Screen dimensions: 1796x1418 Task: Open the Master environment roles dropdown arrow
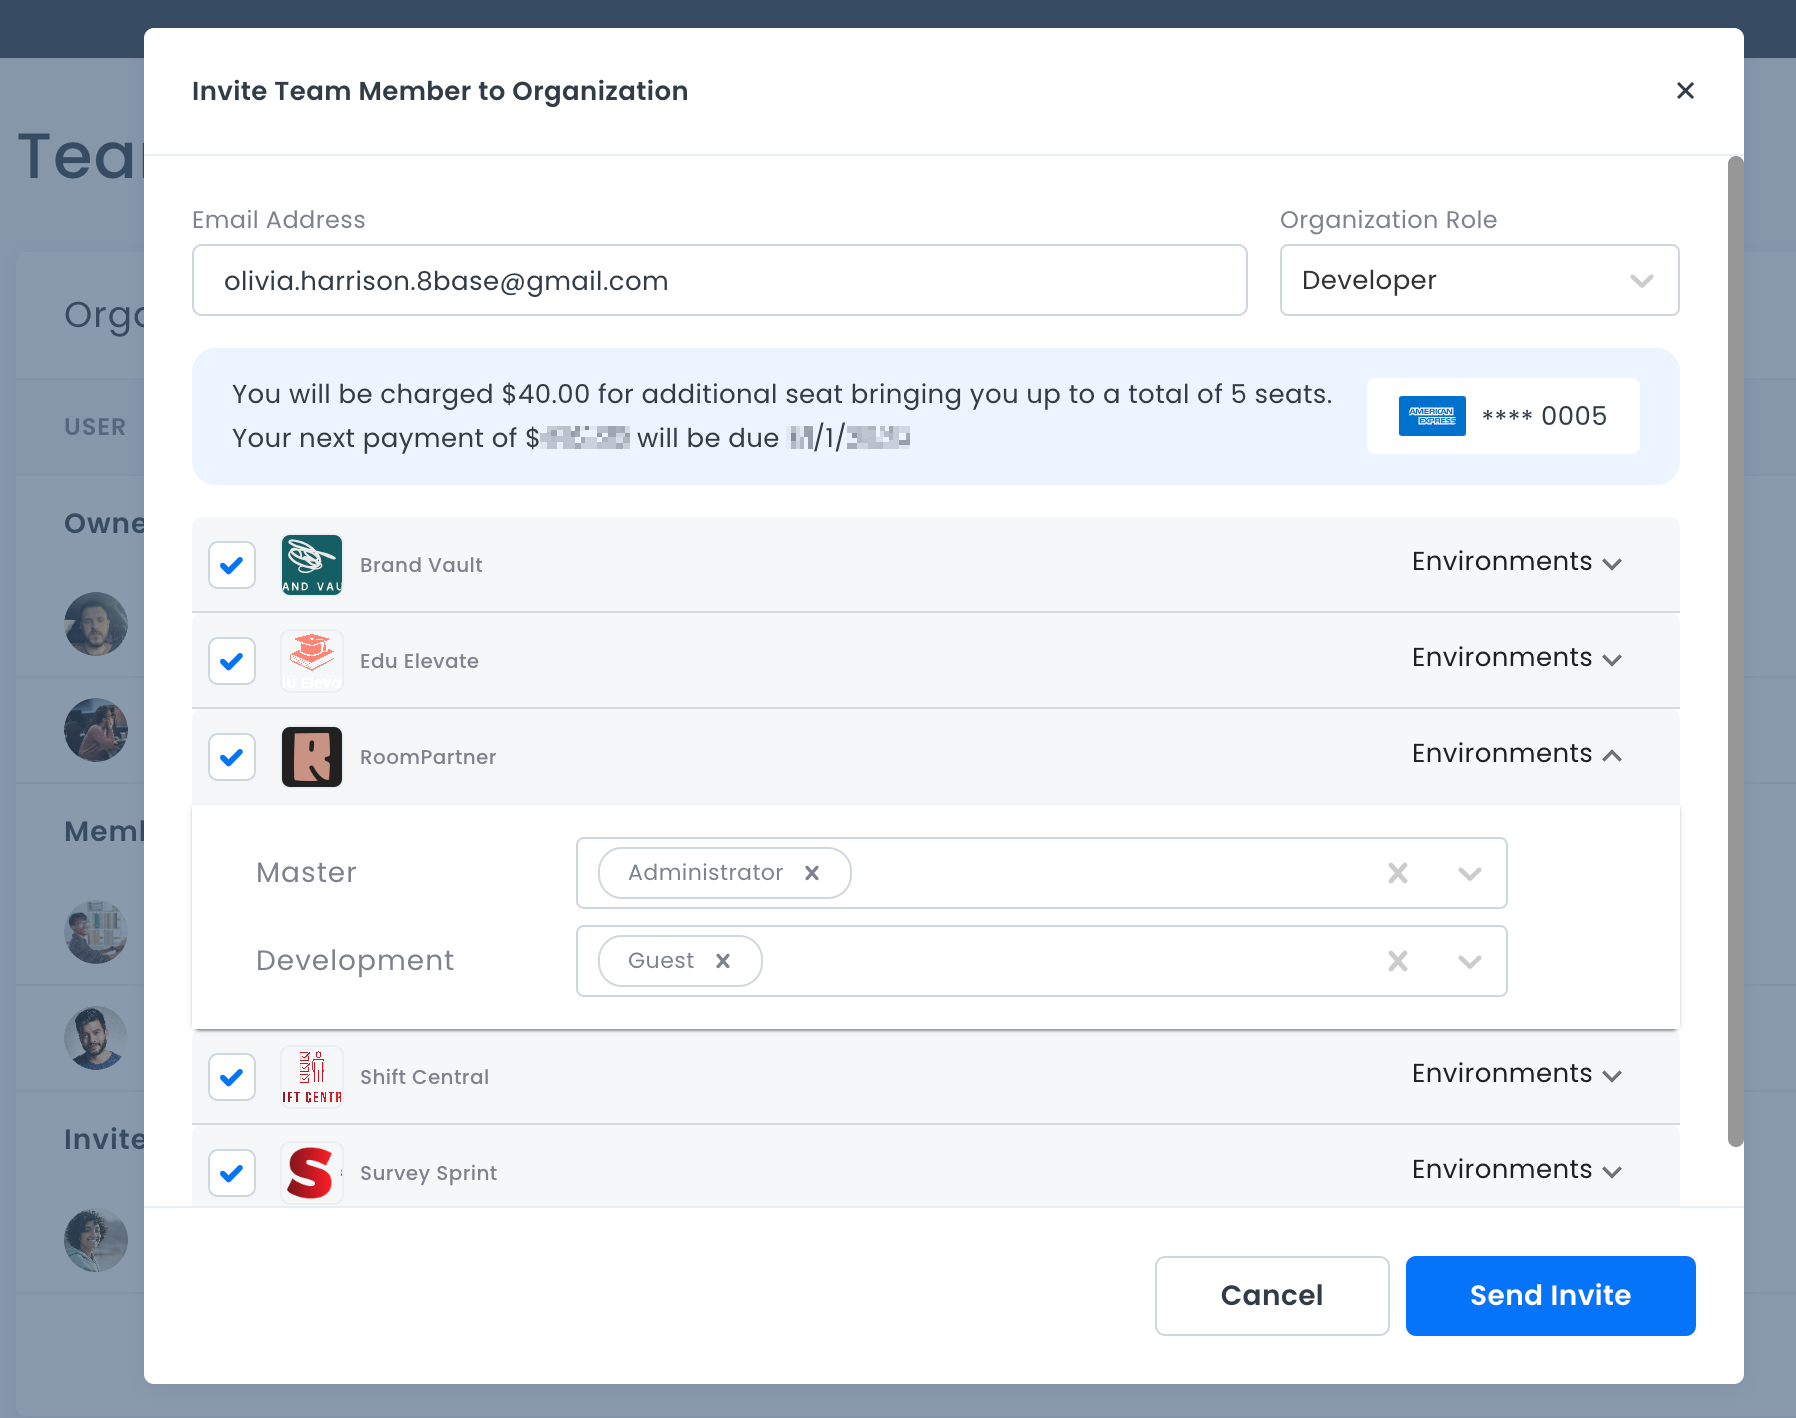[1469, 873]
